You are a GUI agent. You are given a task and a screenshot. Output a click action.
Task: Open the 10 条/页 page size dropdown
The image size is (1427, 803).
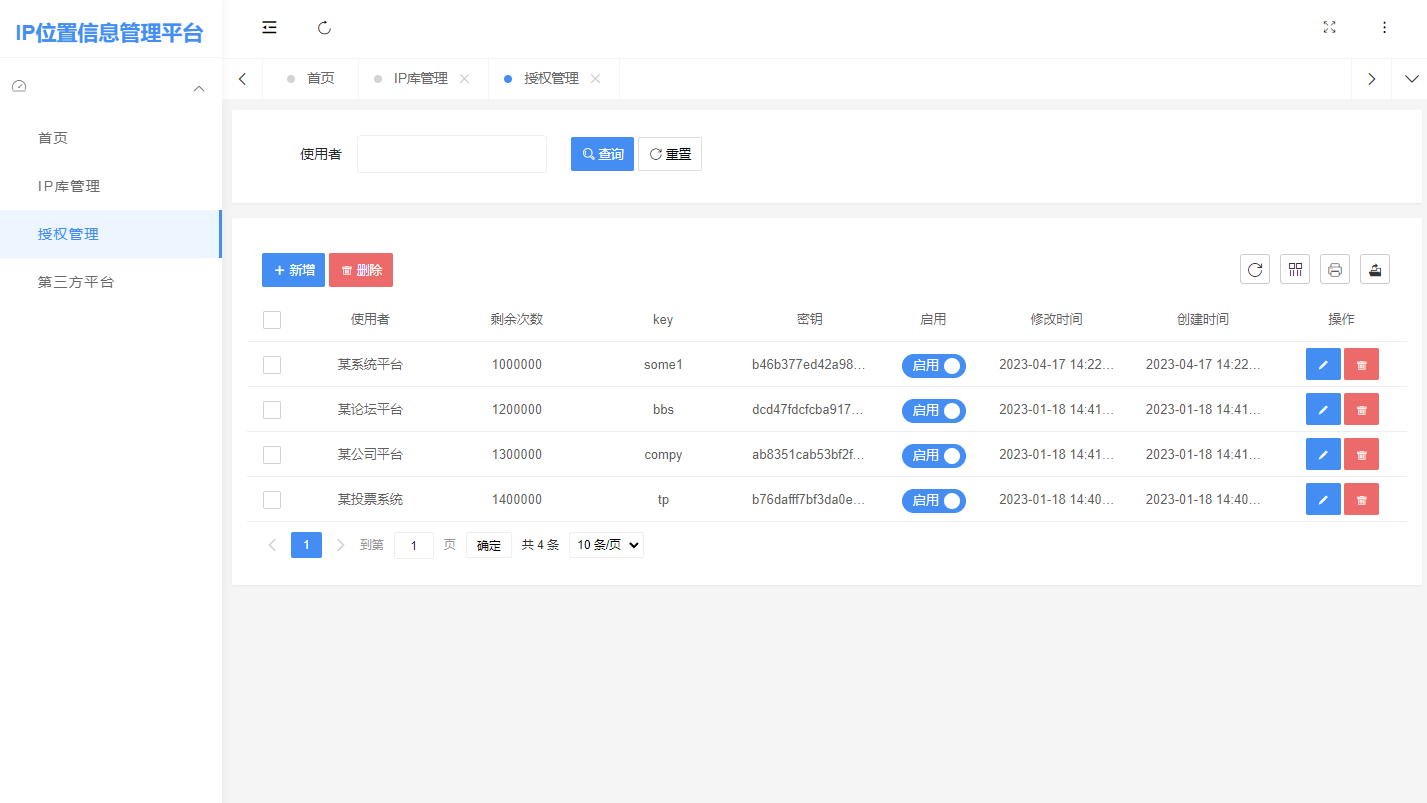click(x=606, y=544)
